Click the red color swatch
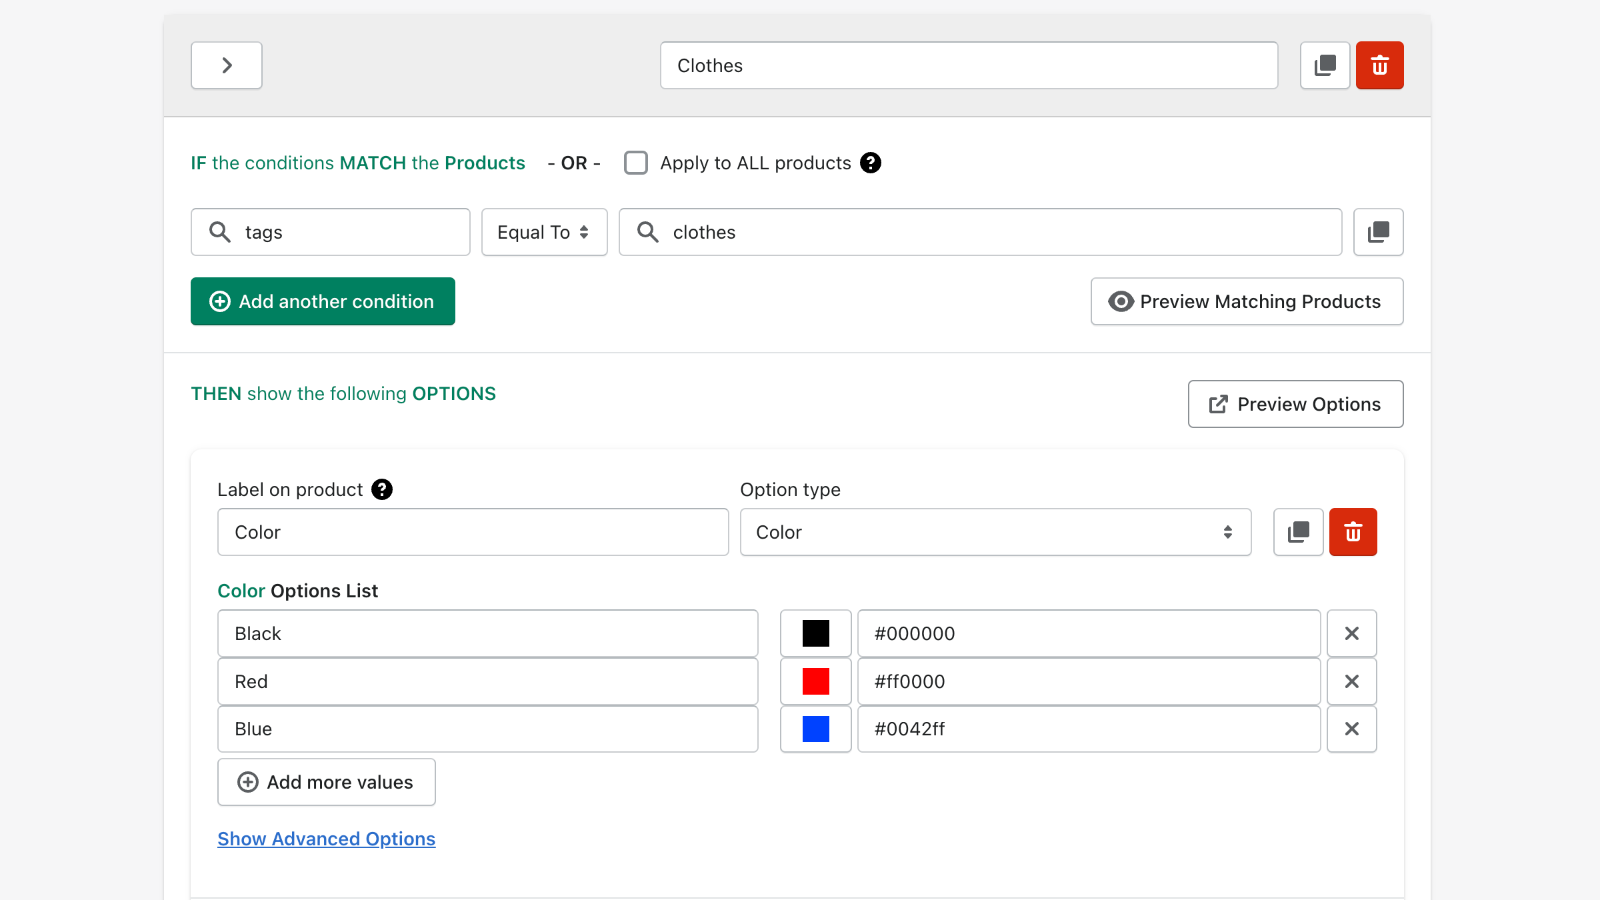 (815, 681)
